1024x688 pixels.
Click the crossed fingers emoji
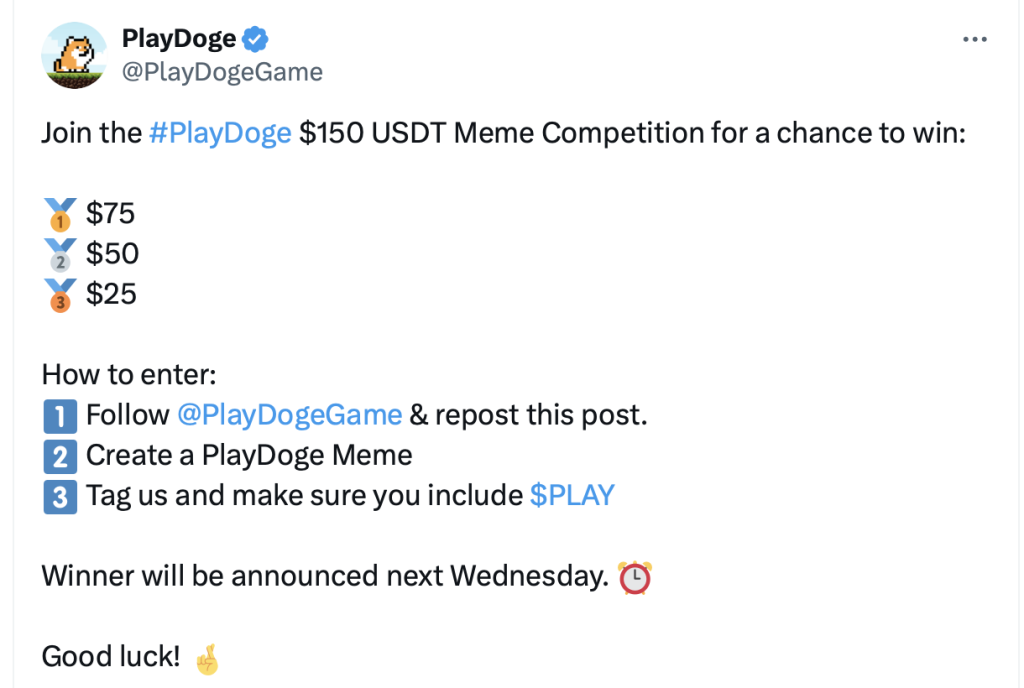click(x=208, y=659)
